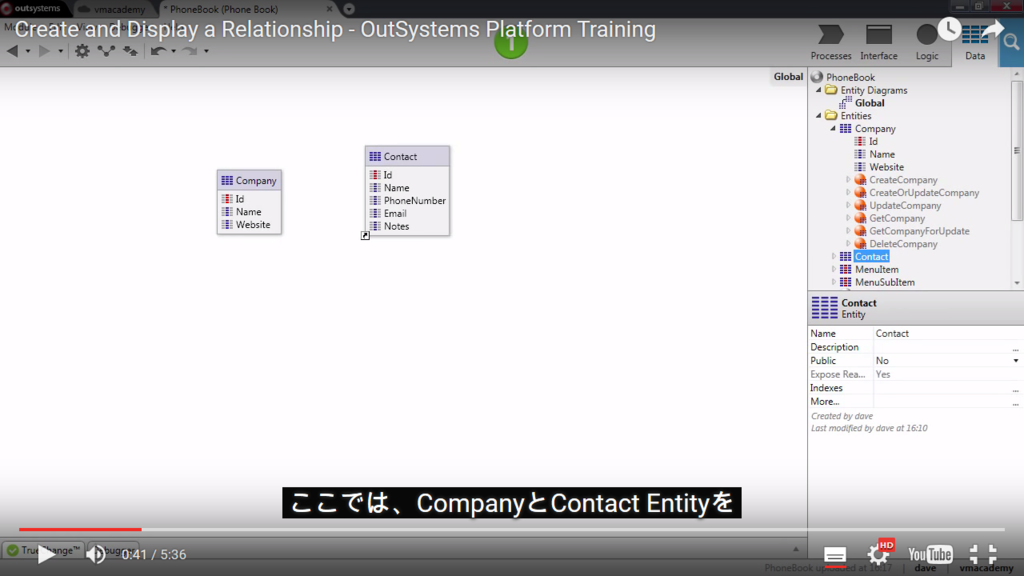This screenshot has width=1024, height=576.
Task: Edit the Name property field
Action: pos(947,333)
